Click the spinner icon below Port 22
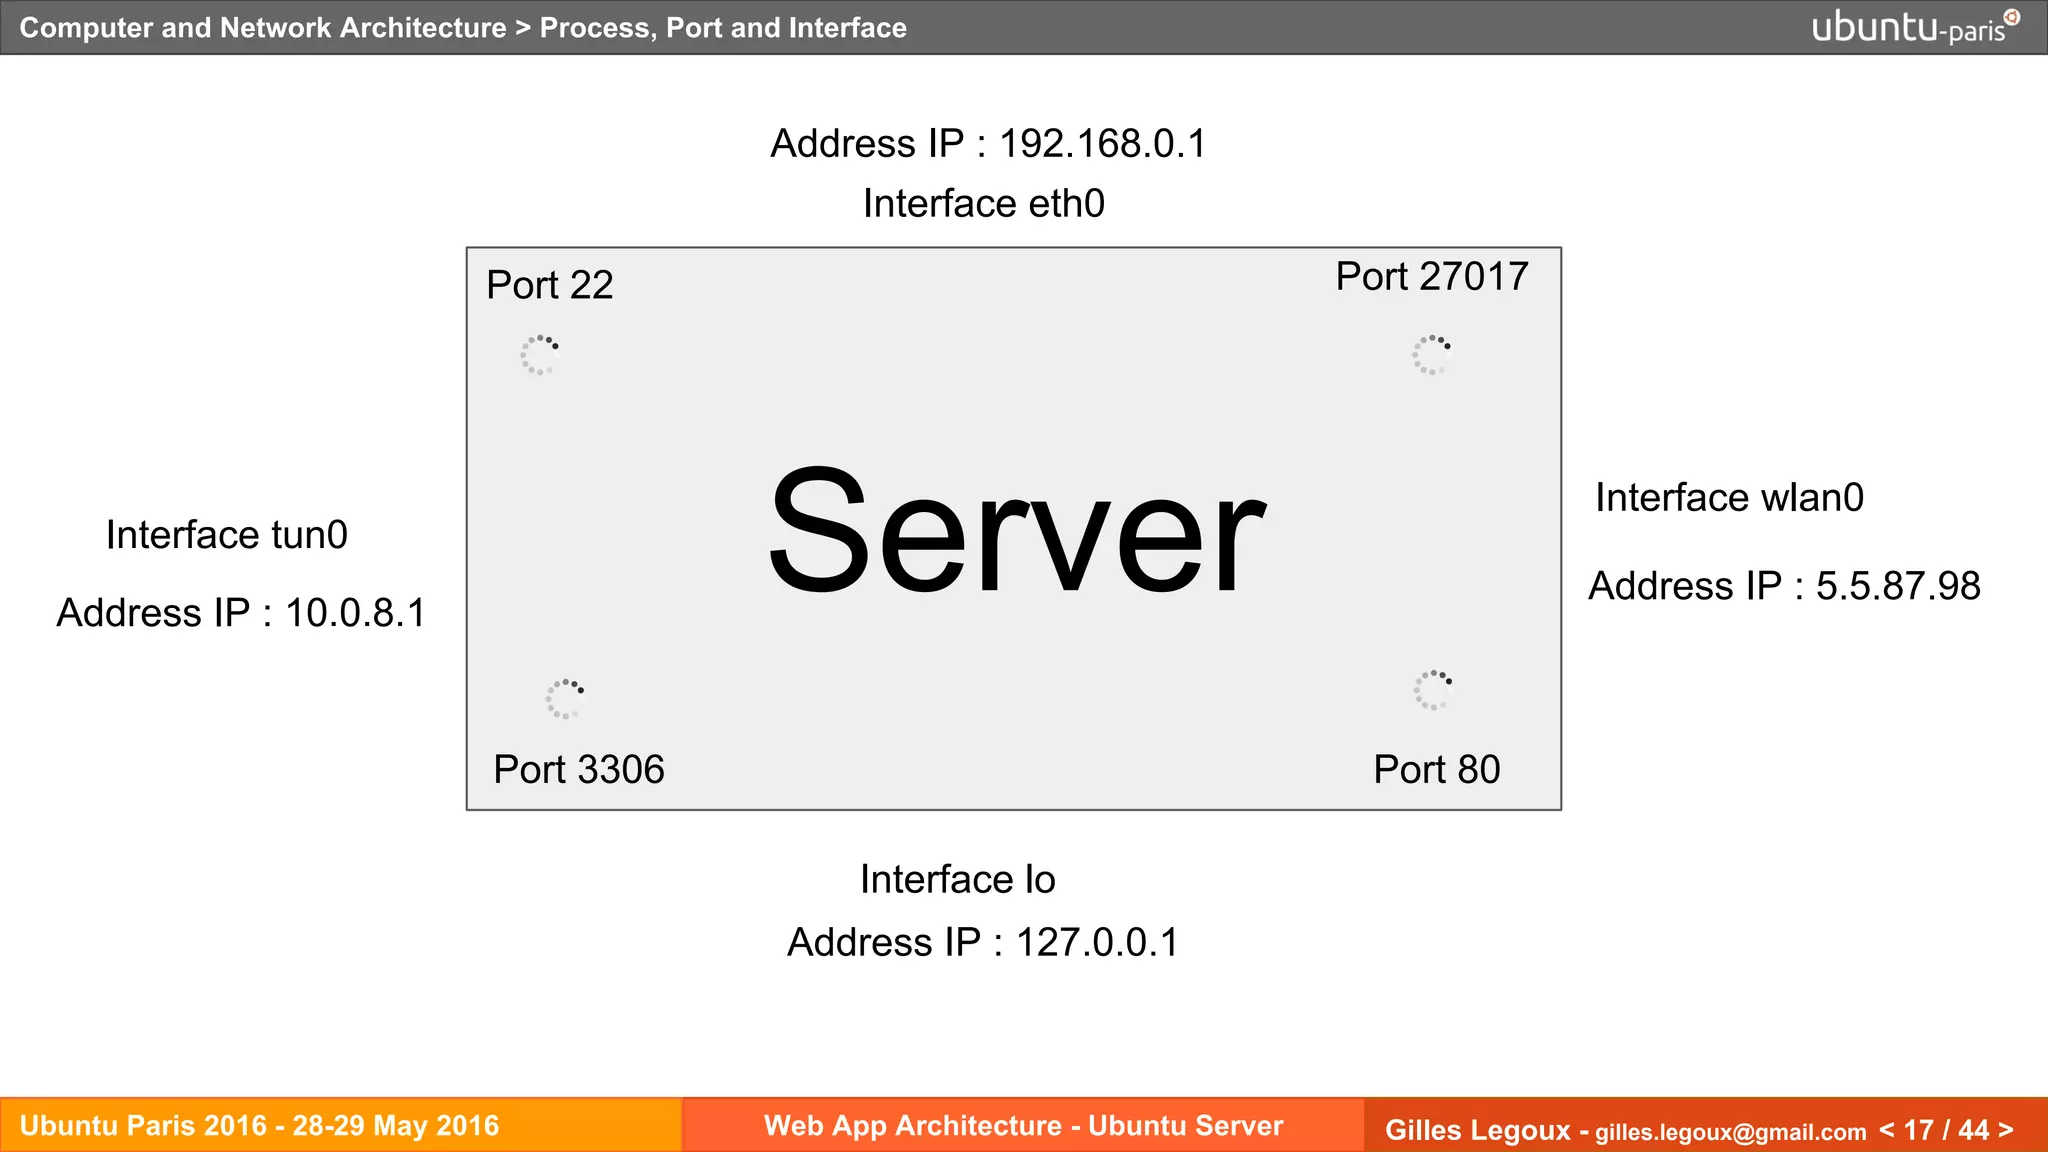The width and height of the screenshot is (2048, 1152). tap(539, 355)
